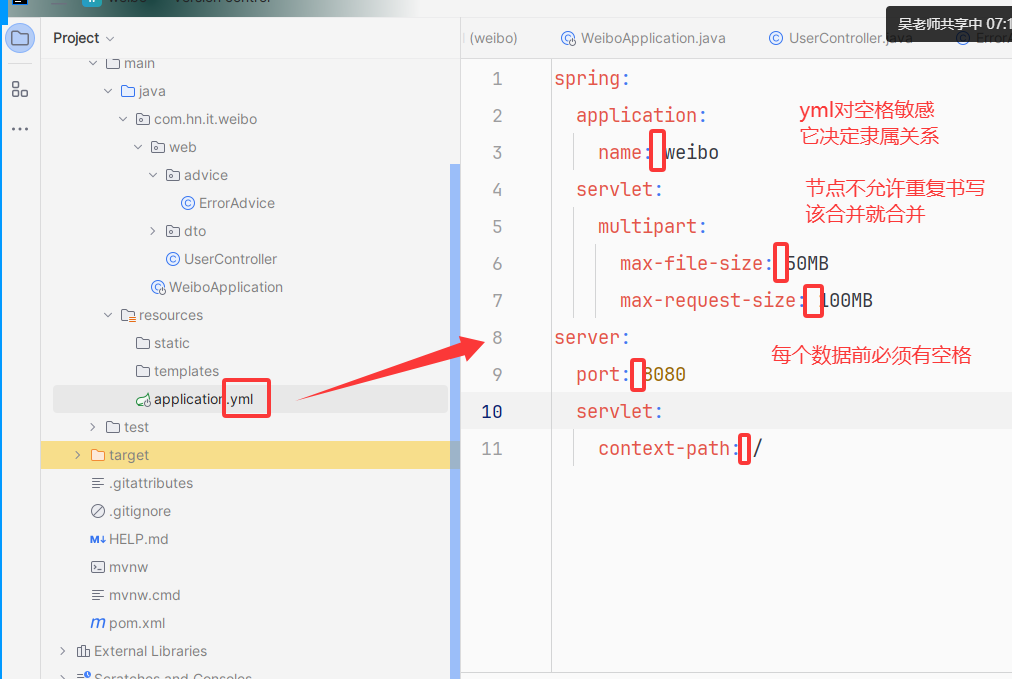Click mvnw shell script icon
The height and width of the screenshot is (679, 1012).
[x=98, y=567]
